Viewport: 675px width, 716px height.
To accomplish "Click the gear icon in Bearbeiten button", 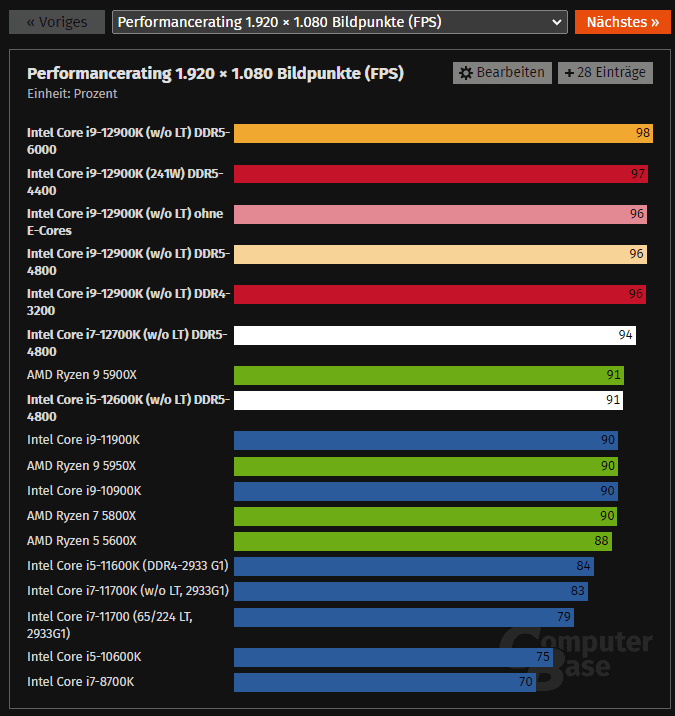I will pyautogui.click(x=465, y=73).
